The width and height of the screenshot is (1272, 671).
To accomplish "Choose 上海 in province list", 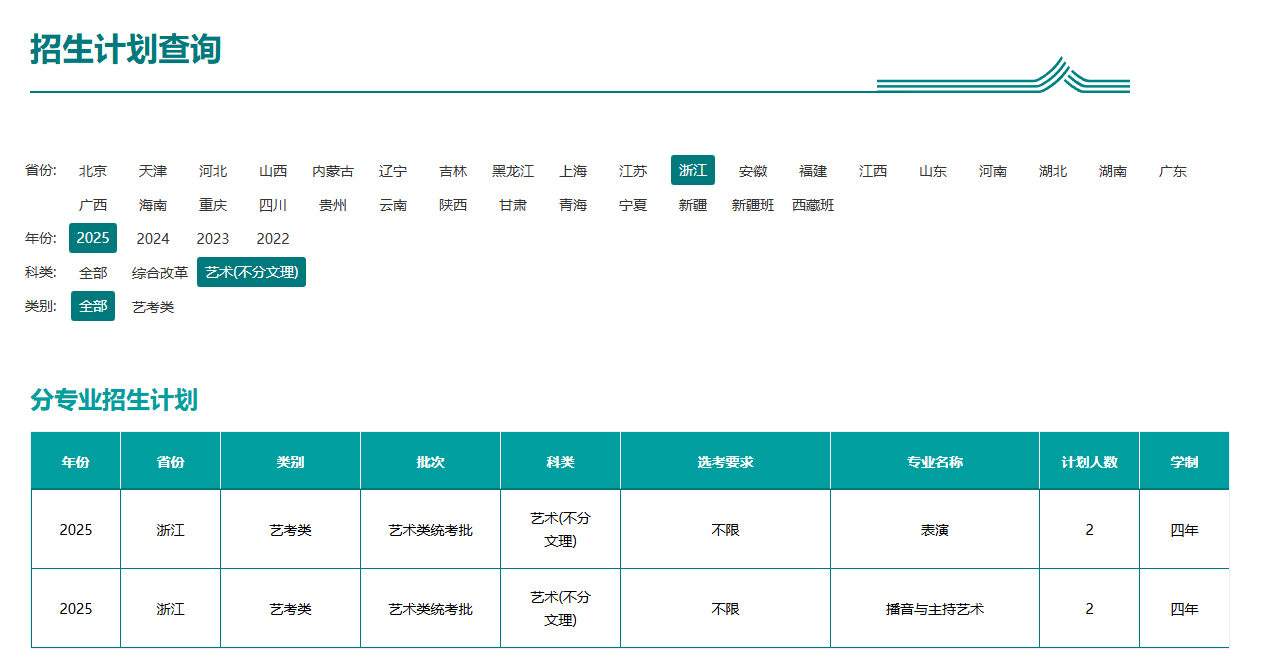I will pos(573,171).
